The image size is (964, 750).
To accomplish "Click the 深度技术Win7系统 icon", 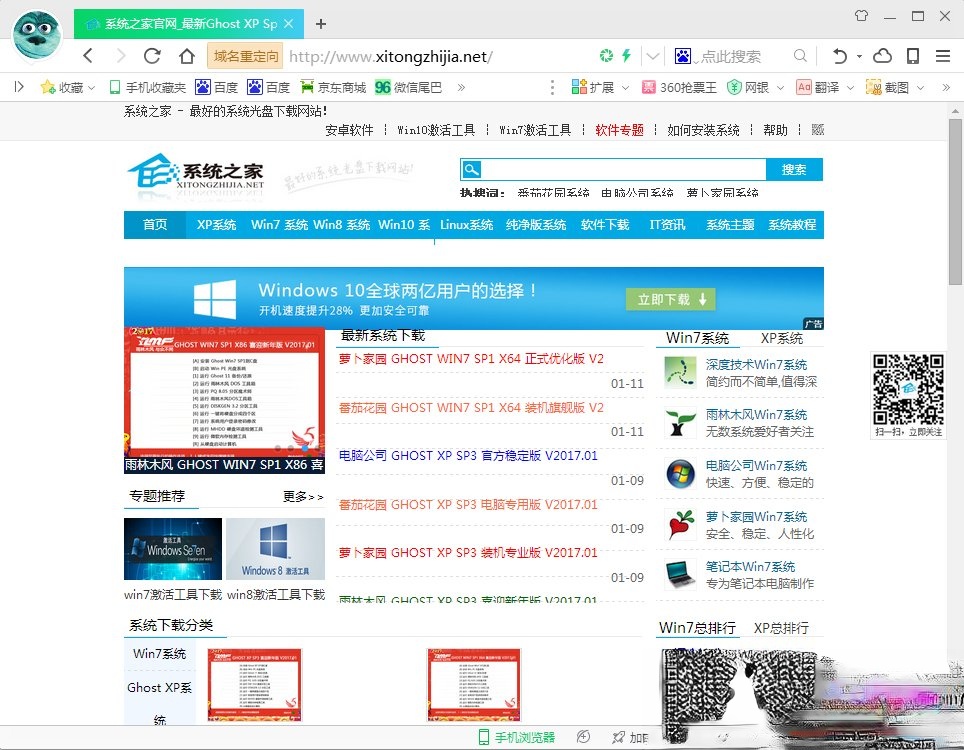I will [x=680, y=373].
